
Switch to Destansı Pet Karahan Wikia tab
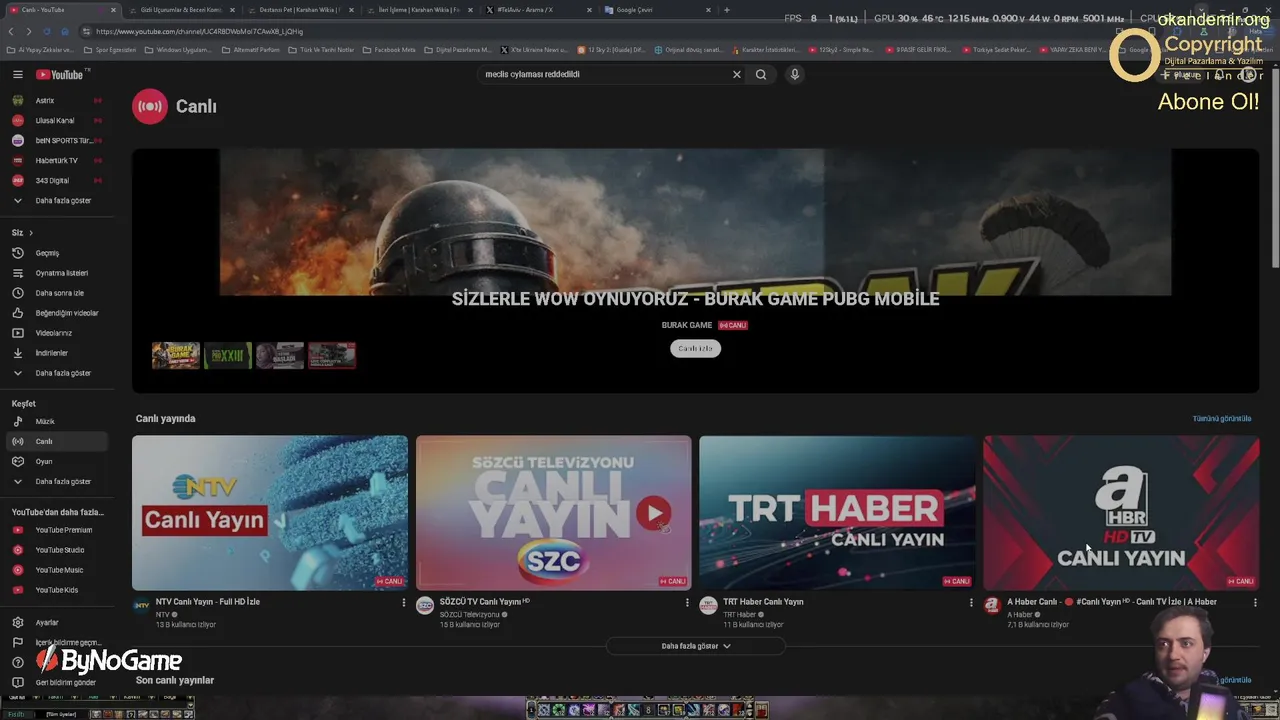(x=299, y=10)
